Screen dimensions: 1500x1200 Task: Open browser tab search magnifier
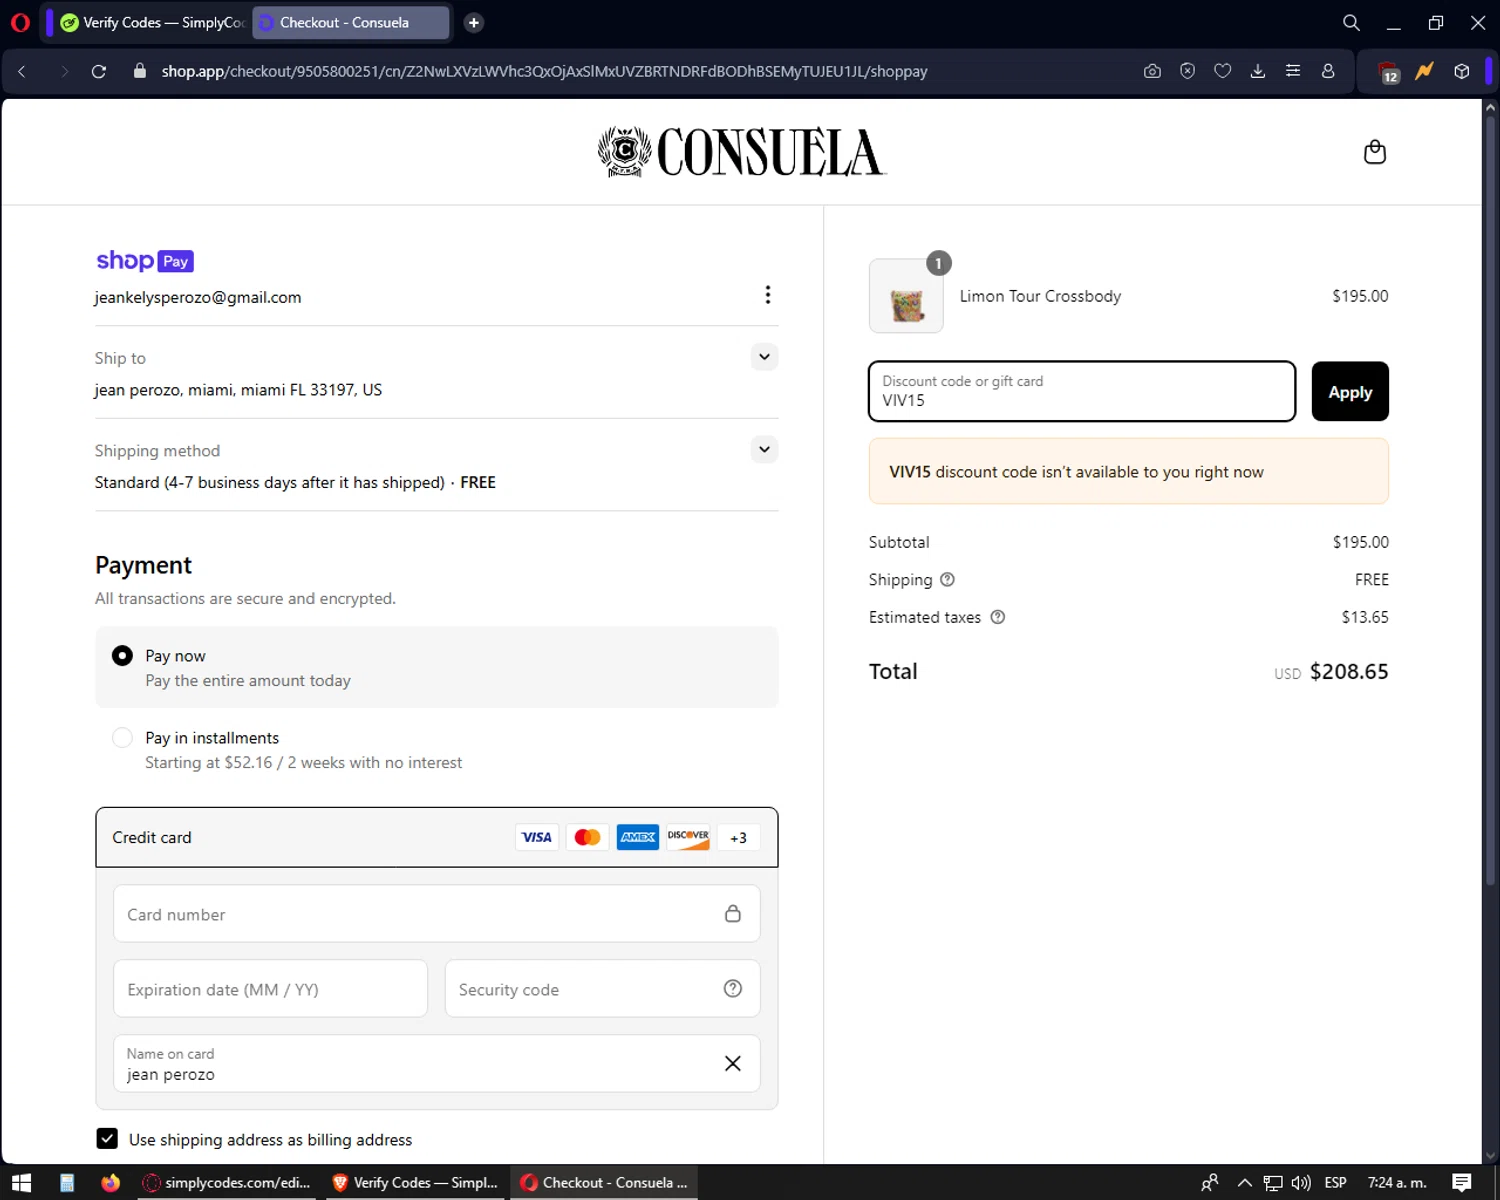click(1351, 22)
